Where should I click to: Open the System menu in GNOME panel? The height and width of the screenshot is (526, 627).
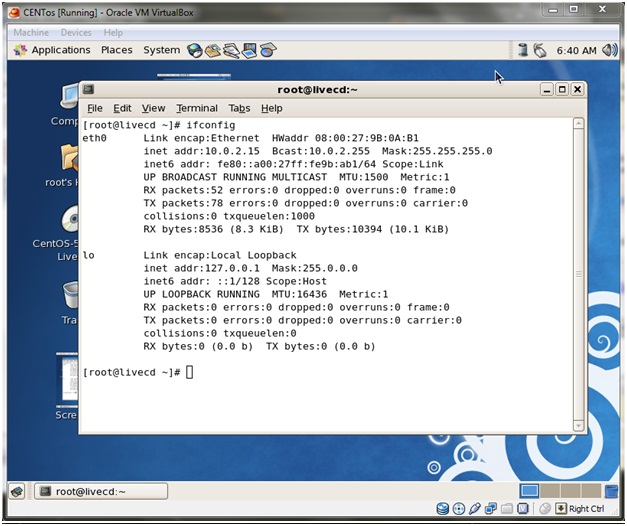[162, 50]
